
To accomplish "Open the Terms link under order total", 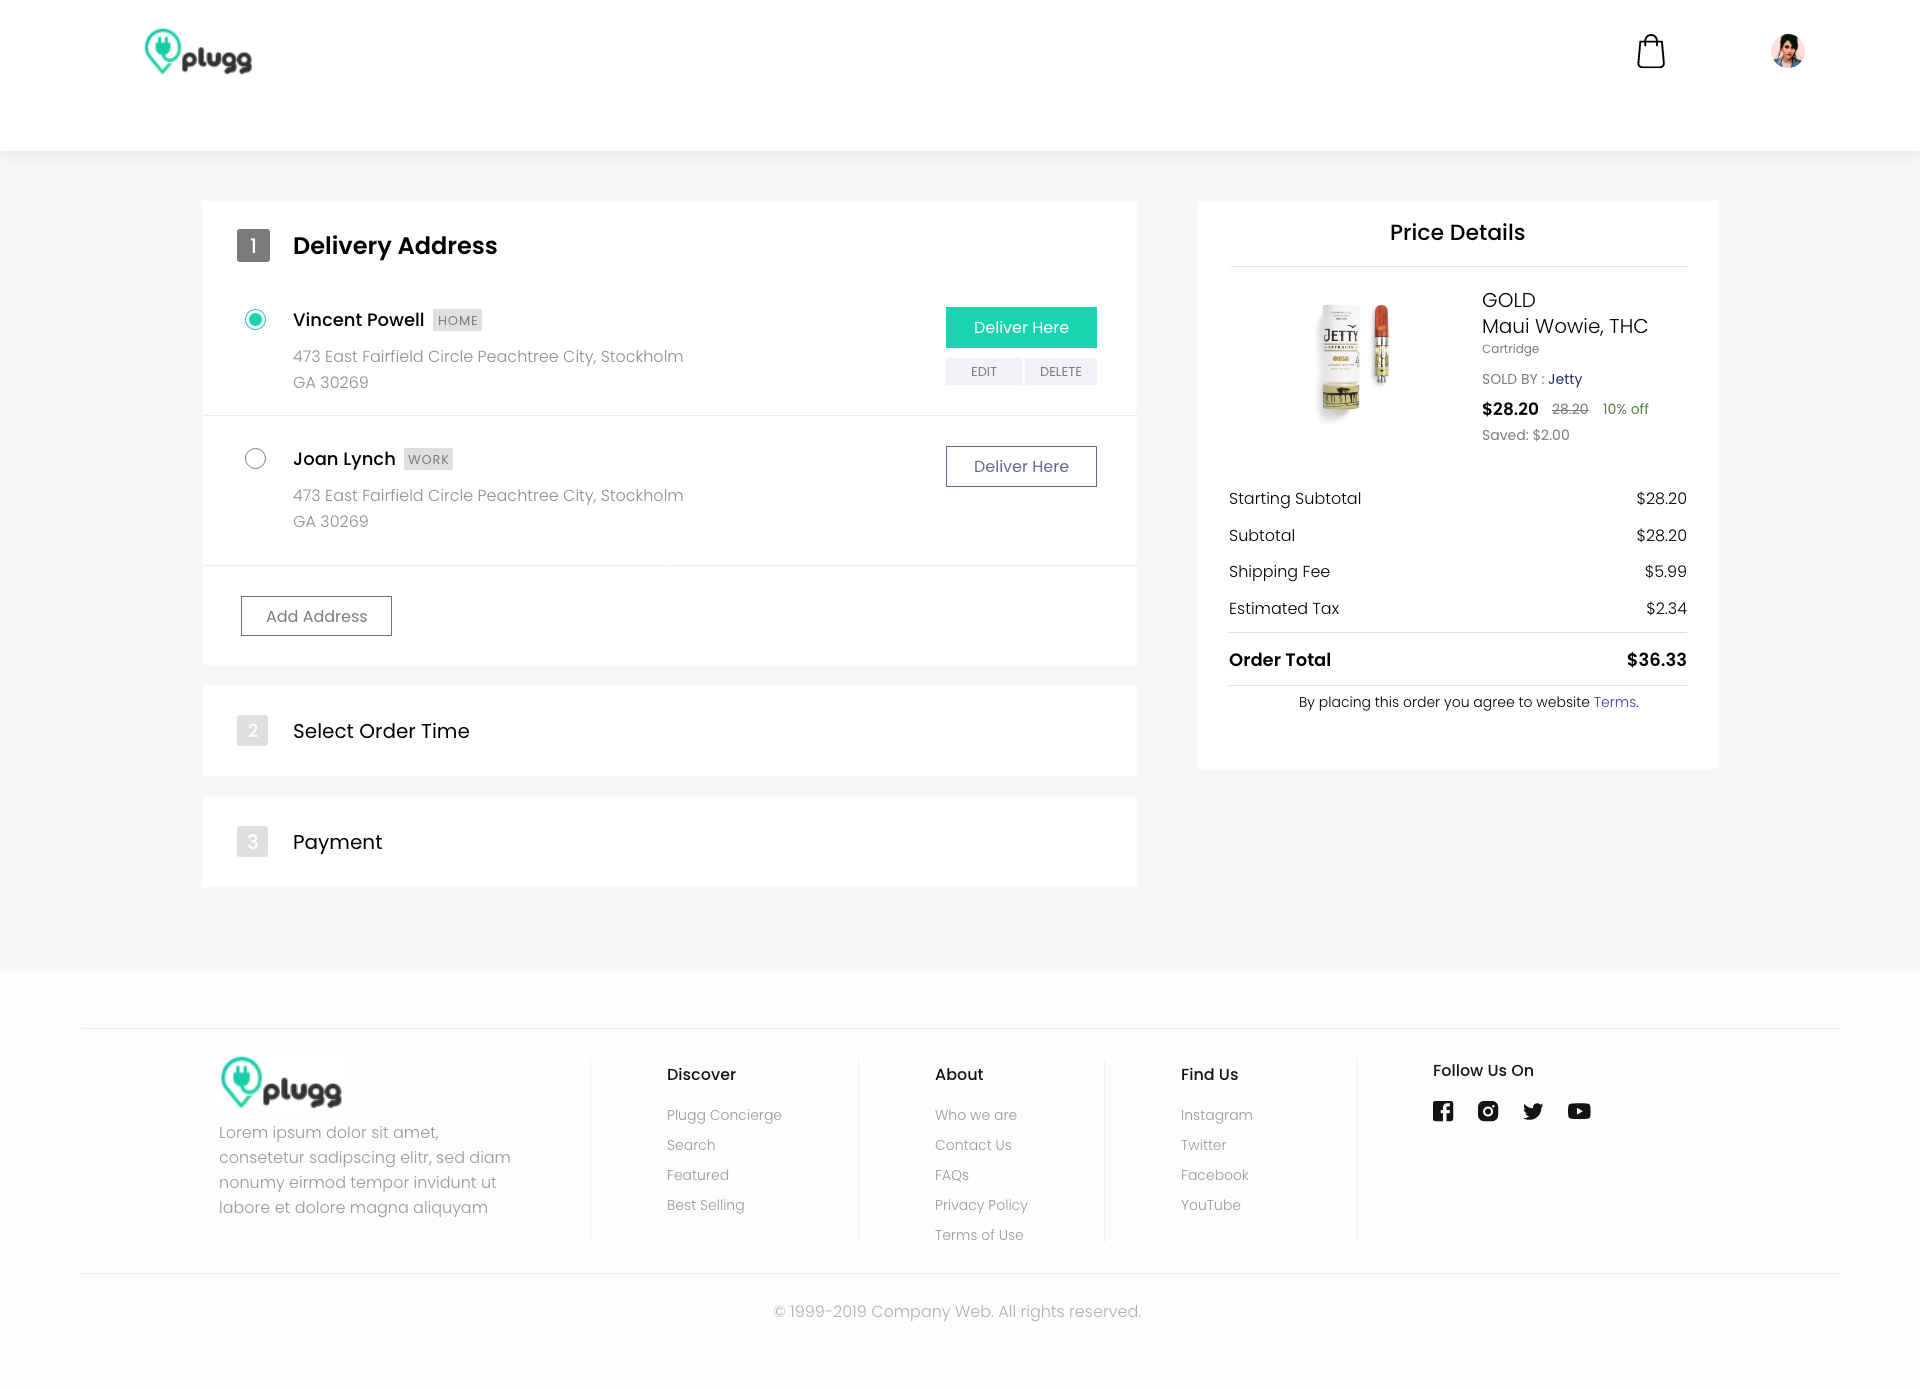I will tap(1614, 702).
